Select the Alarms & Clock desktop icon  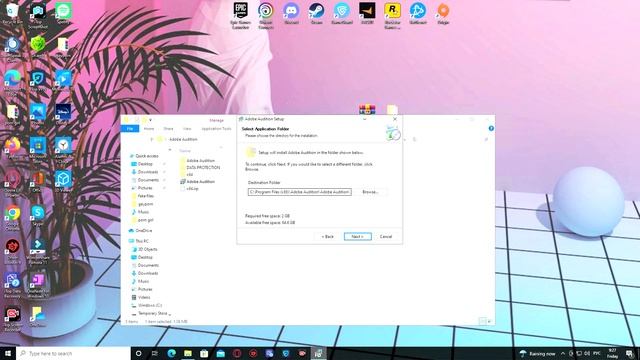tap(63, 150)
